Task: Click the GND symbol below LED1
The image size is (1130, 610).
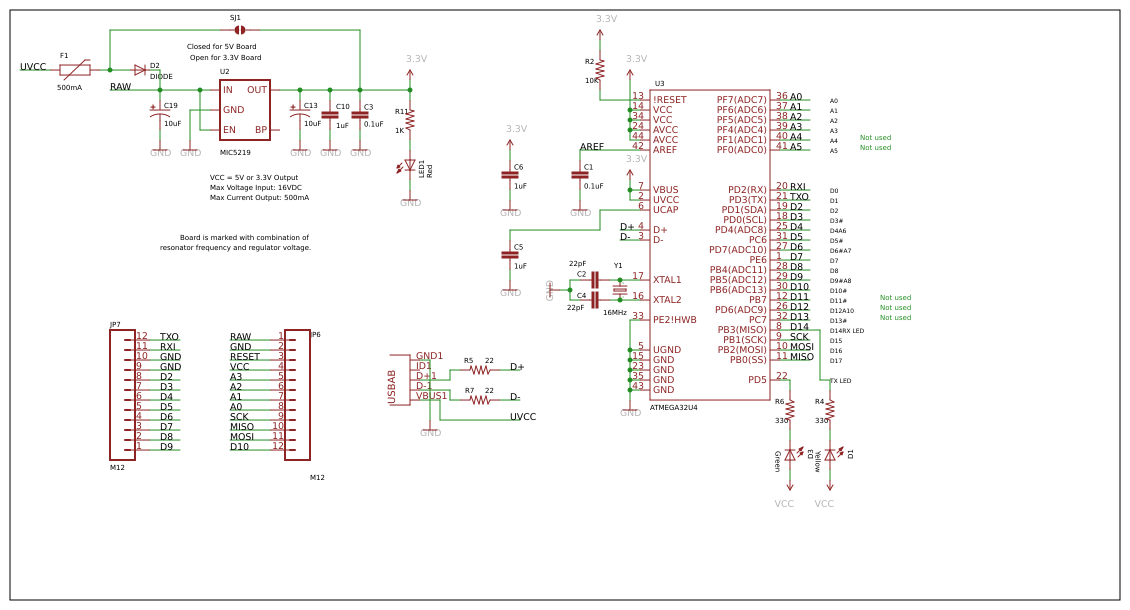Action: click(411, 203)
